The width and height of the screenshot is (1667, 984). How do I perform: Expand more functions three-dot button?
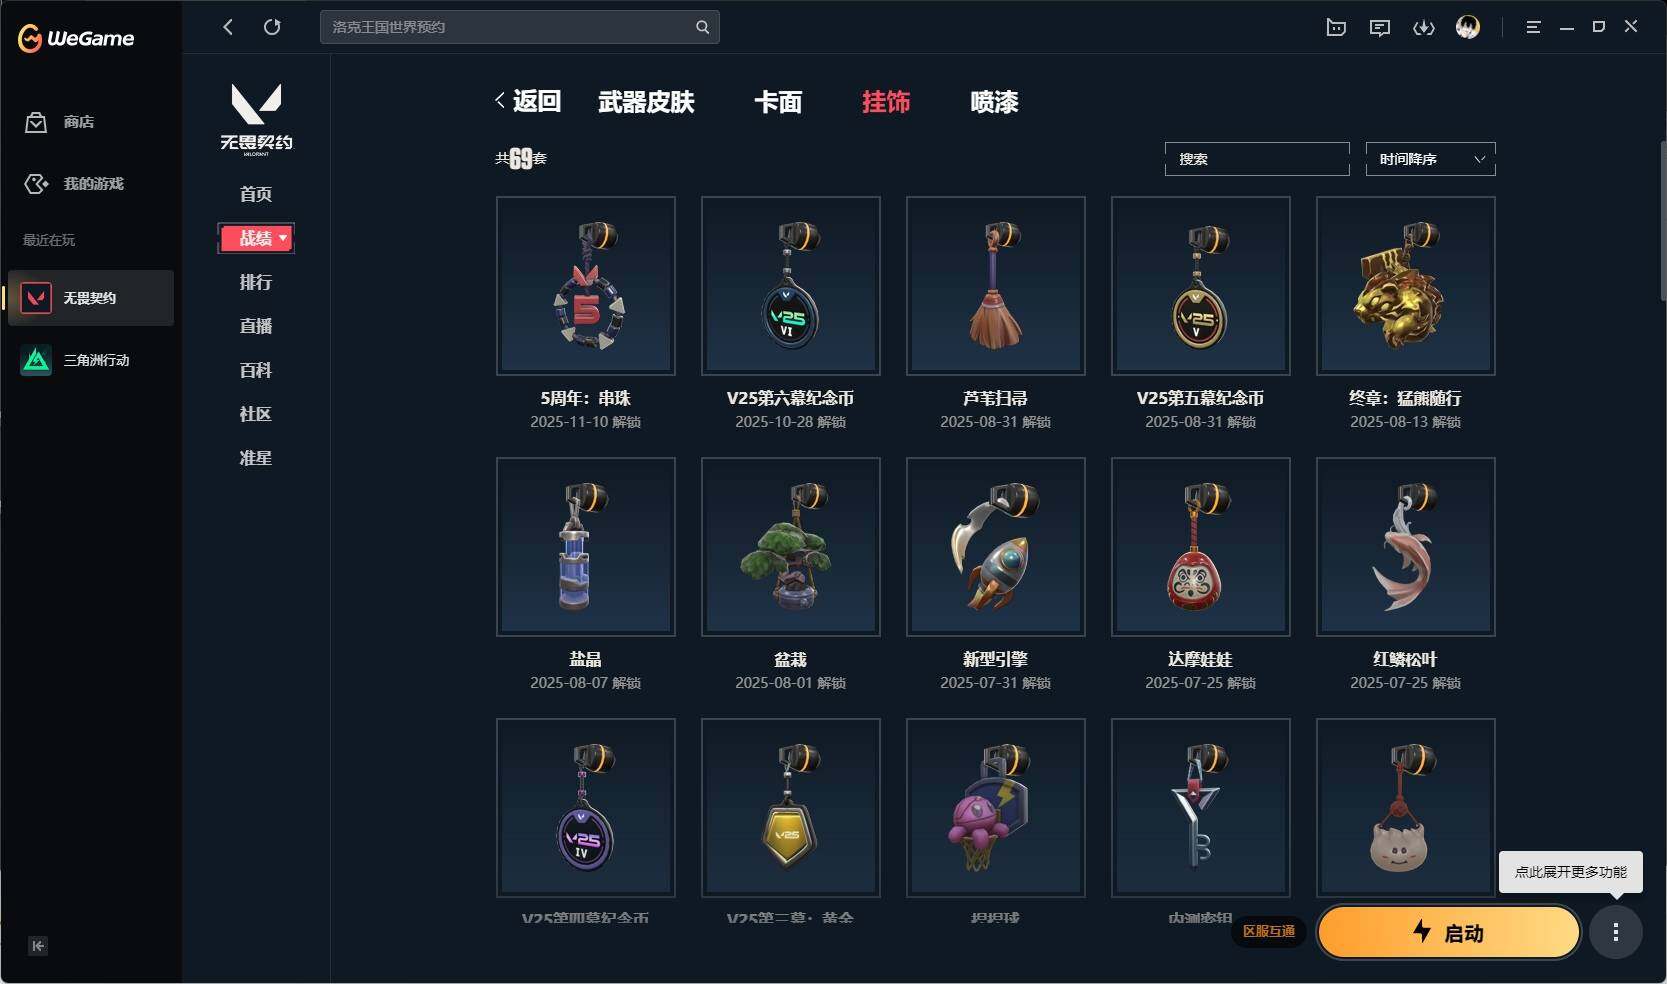[x=1616, y=932]
